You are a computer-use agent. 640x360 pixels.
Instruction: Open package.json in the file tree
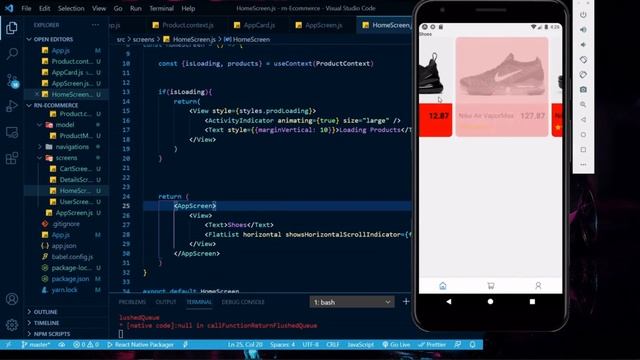[70, 279]
